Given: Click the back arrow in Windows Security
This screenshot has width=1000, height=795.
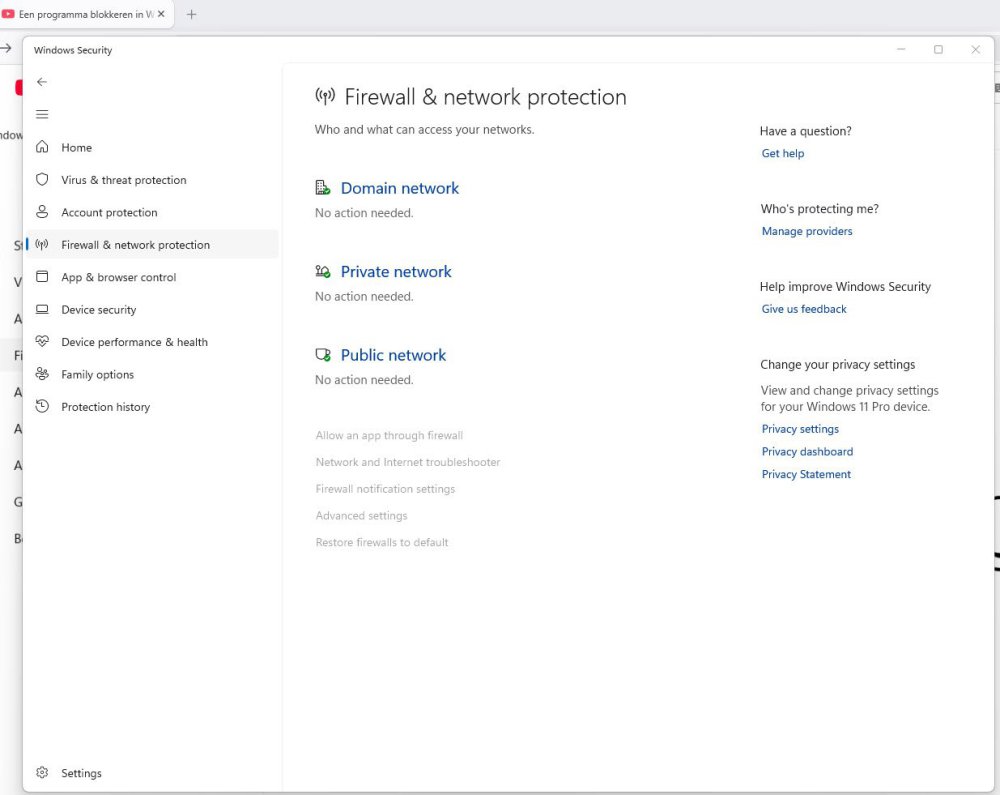Looking at the screenshot, I should point(42,82).
